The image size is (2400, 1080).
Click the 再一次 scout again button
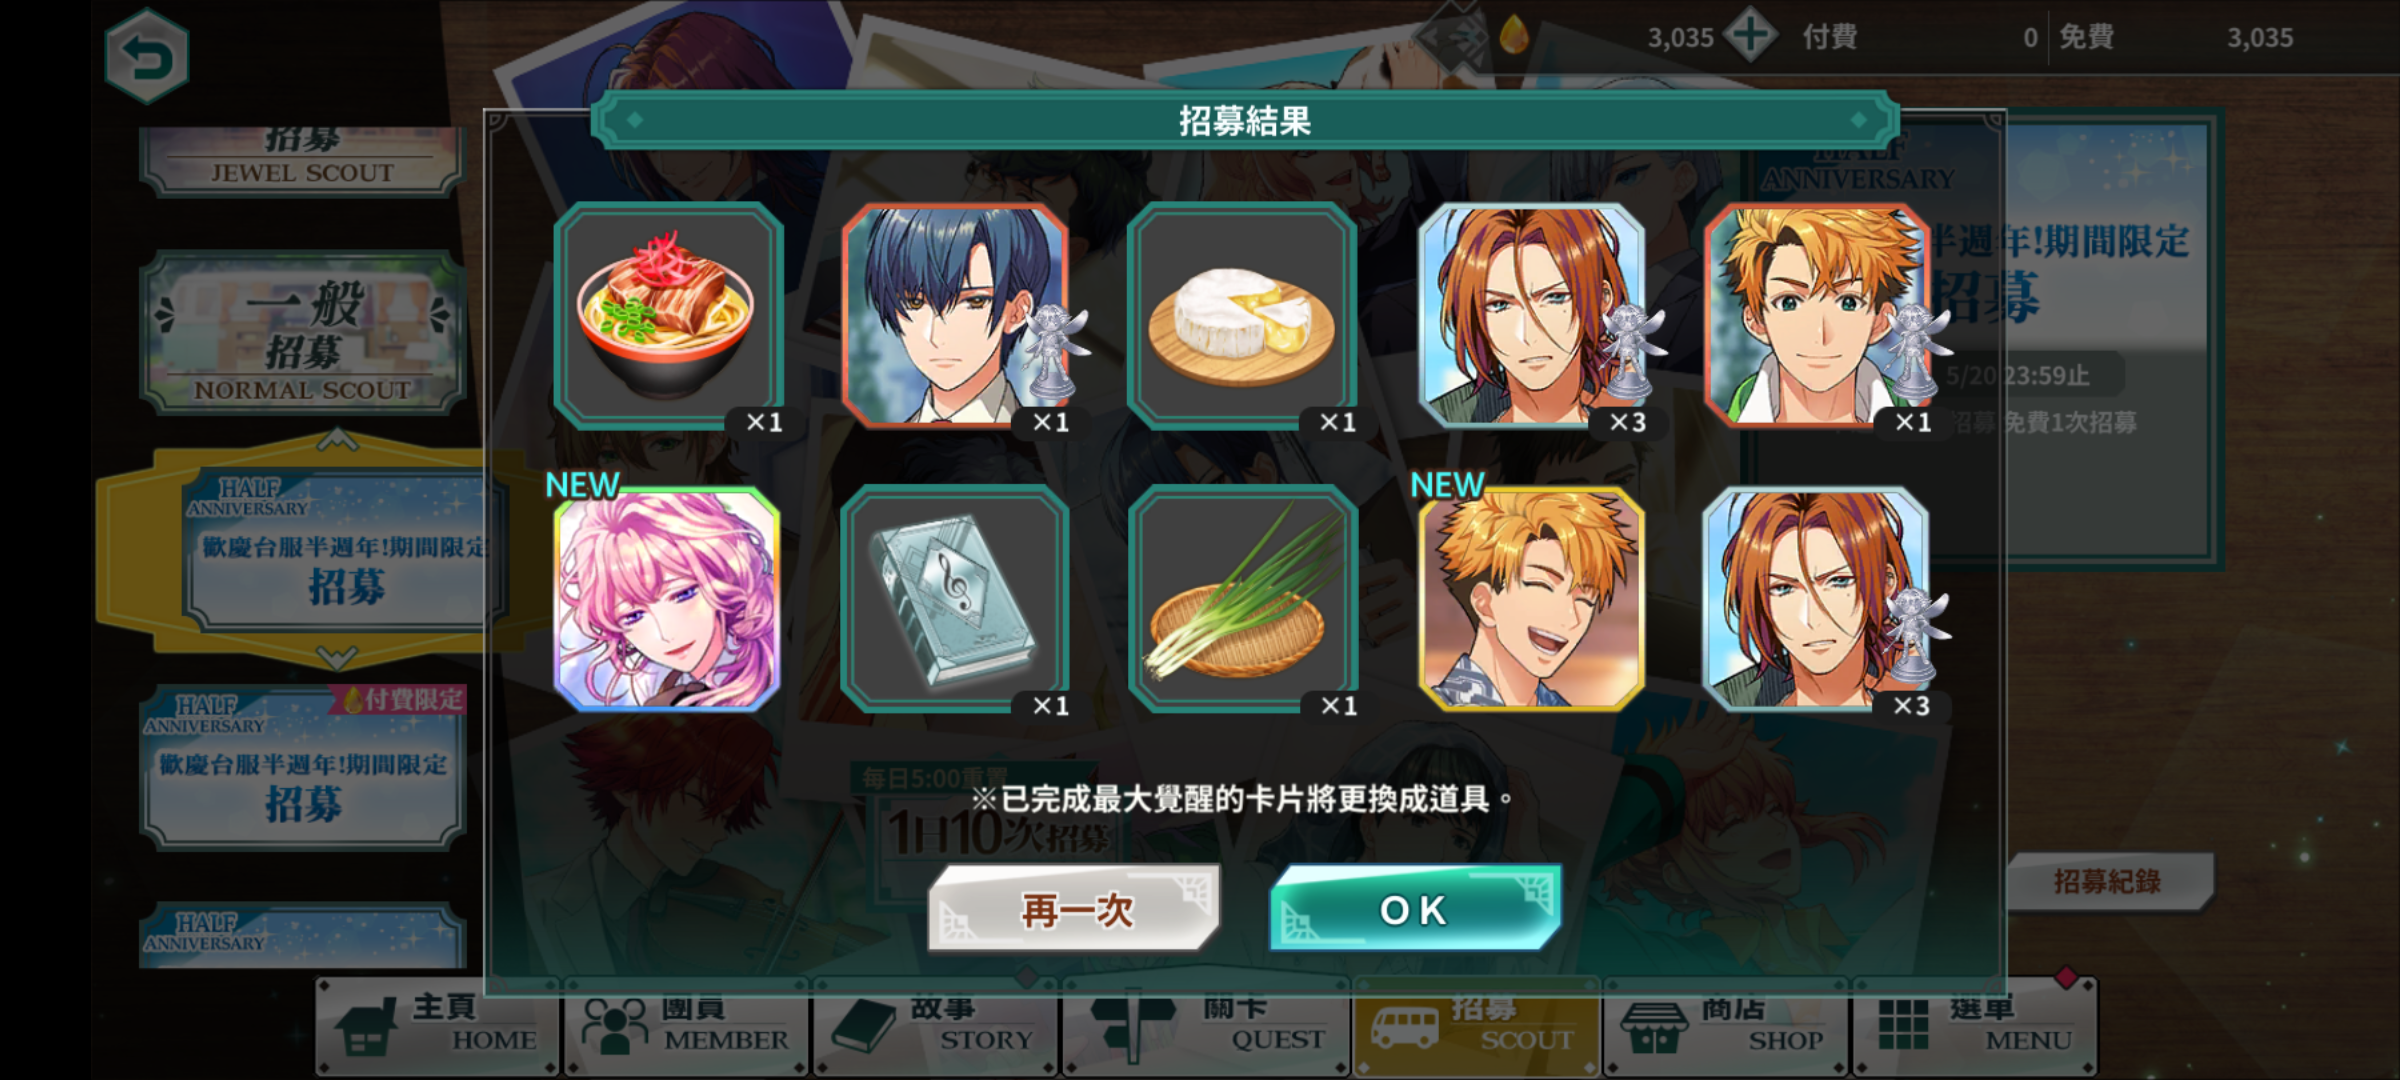click(1075, 909)
